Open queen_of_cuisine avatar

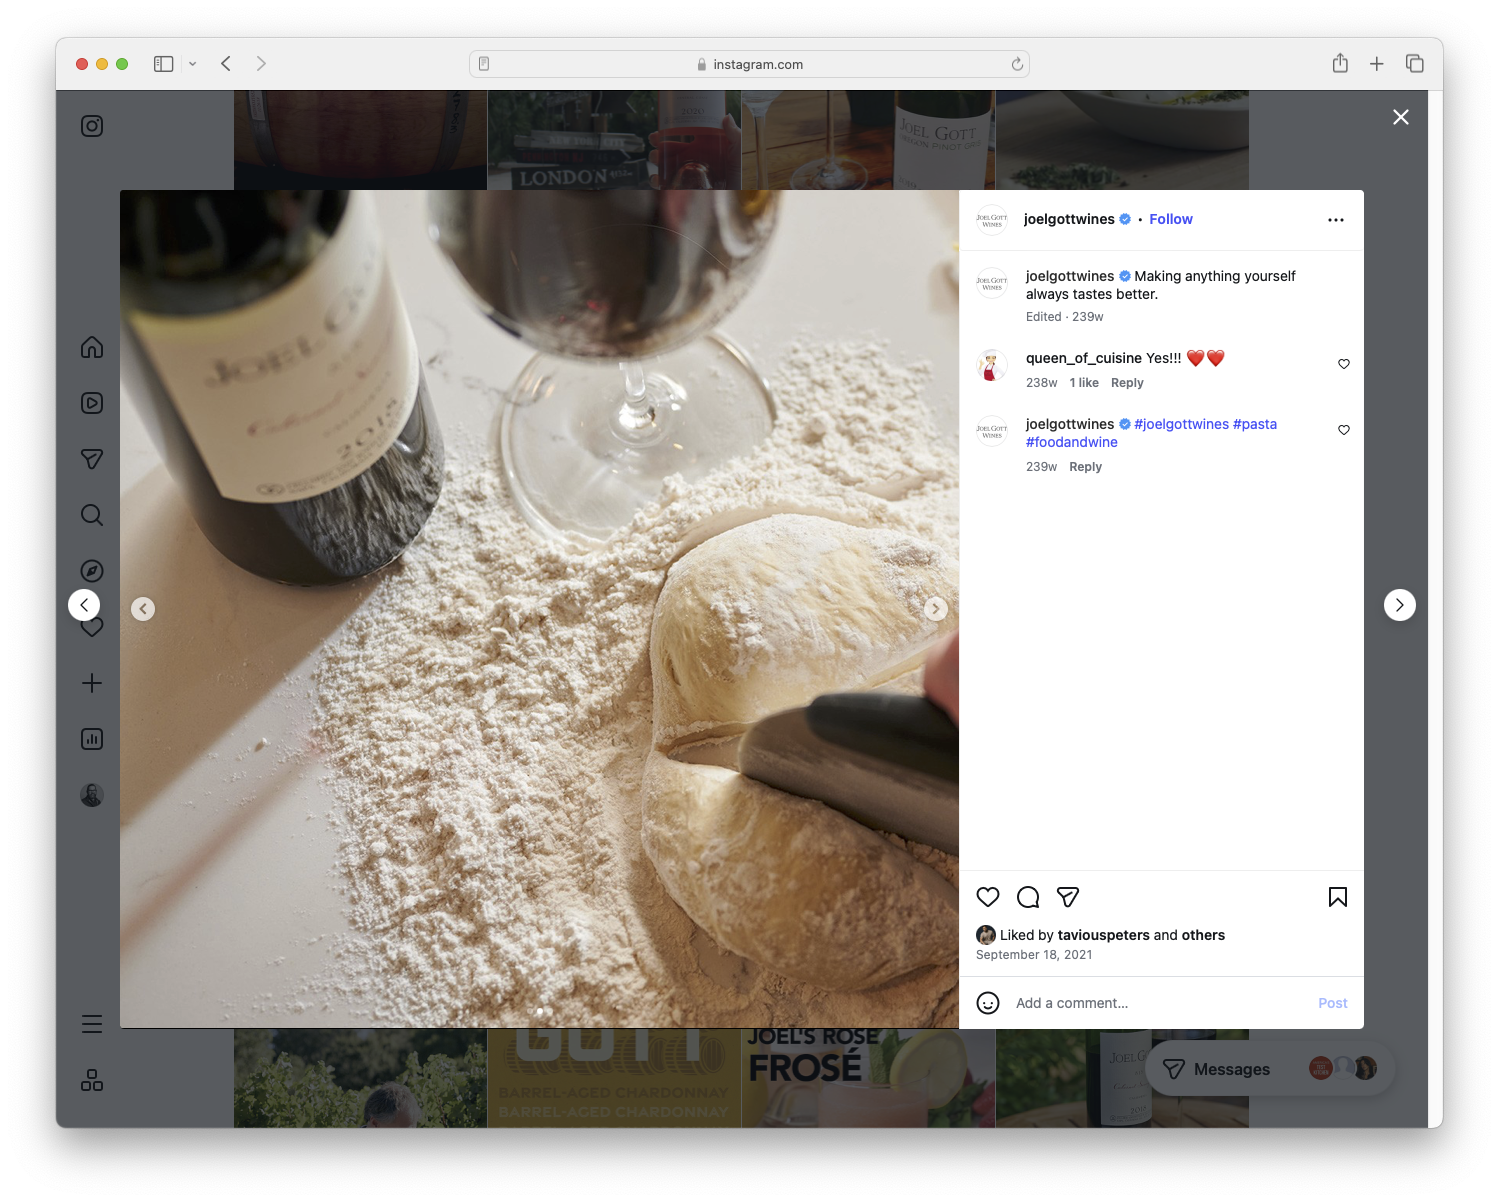click(992, 366)
